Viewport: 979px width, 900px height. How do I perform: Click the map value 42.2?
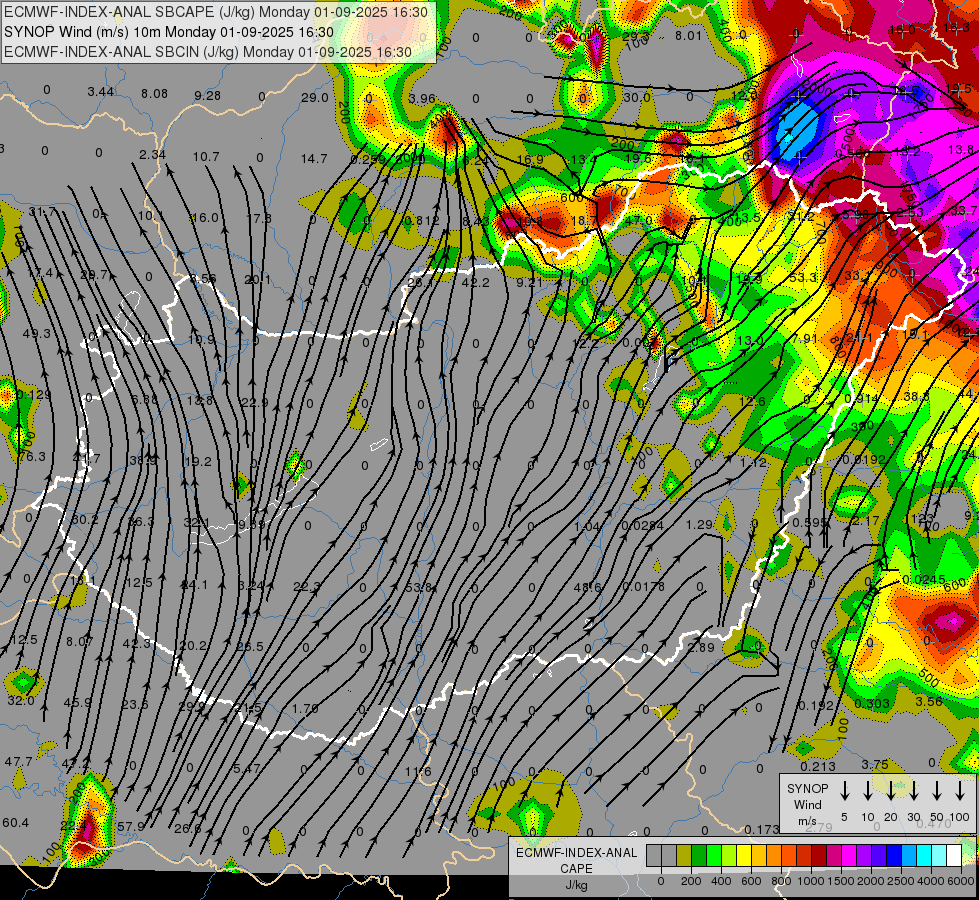pos(476,282)
